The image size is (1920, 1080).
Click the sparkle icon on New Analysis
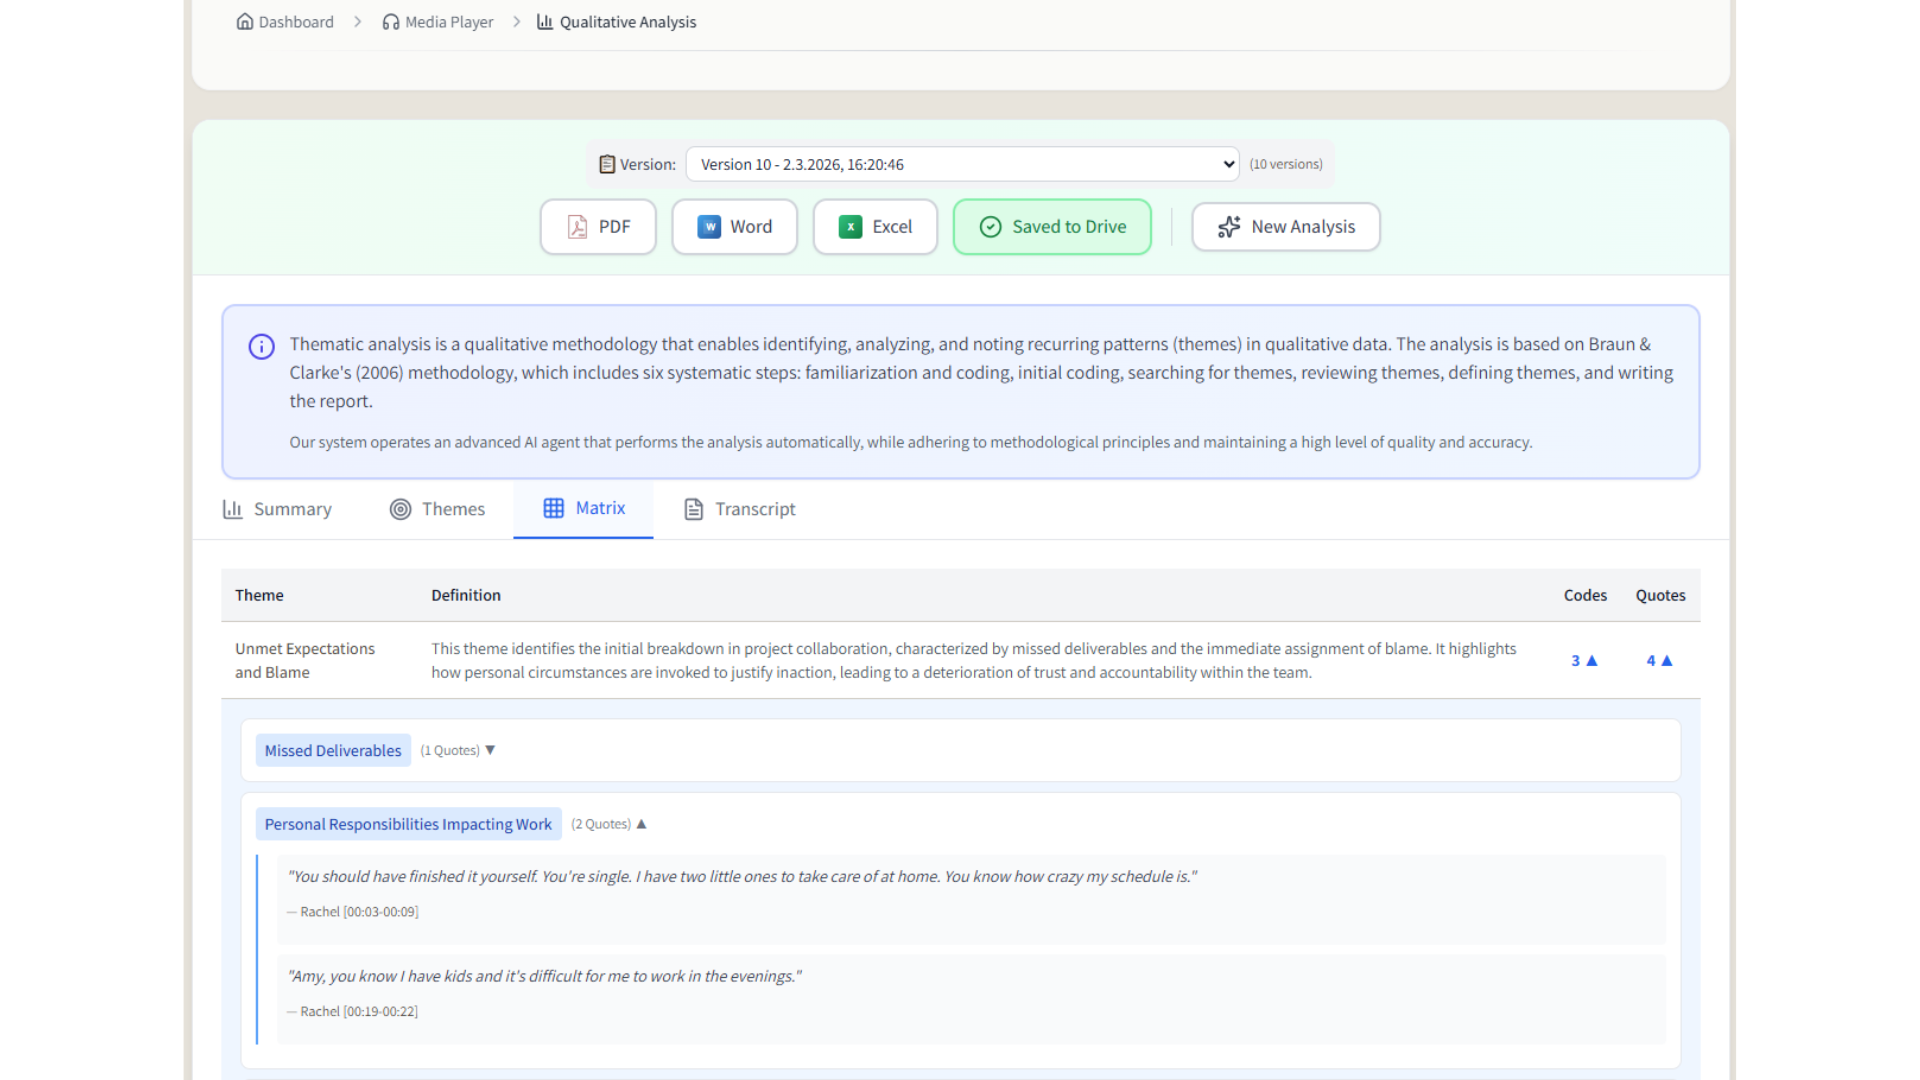click(1229, 227)
